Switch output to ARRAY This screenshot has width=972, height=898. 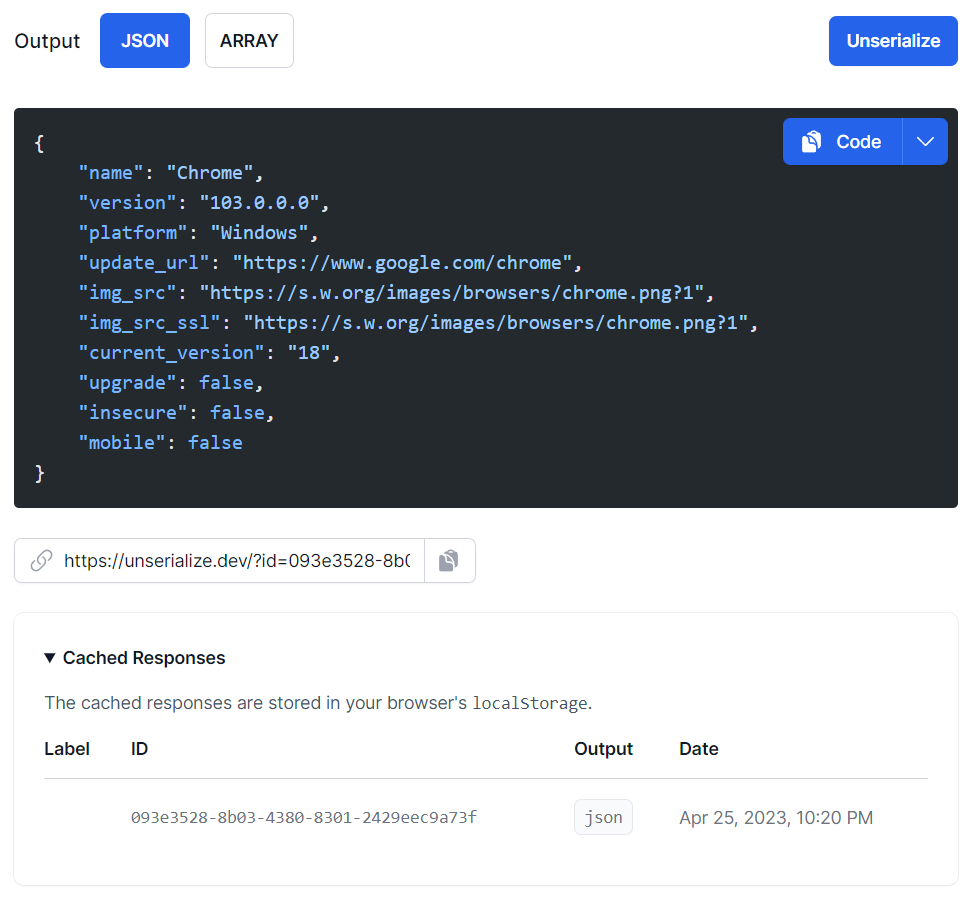tap(249, 41)
